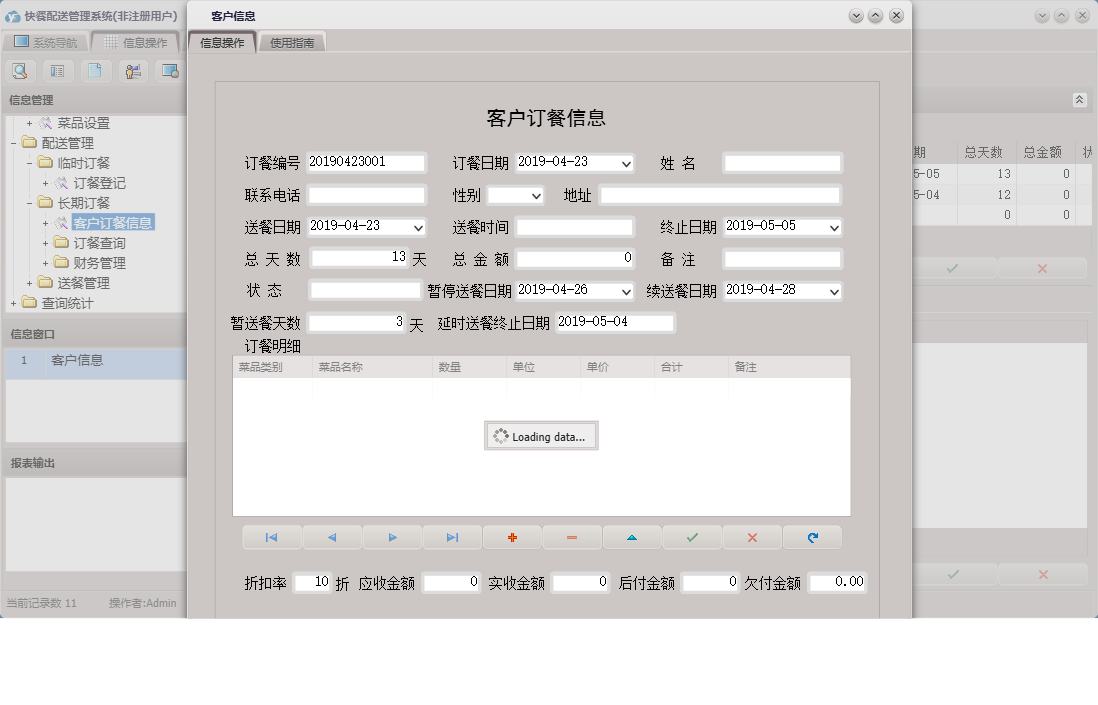The height and width of the screenshot is (705, 1098).
Task: Click the 折扣率 discount rate field
Action: 312,581
